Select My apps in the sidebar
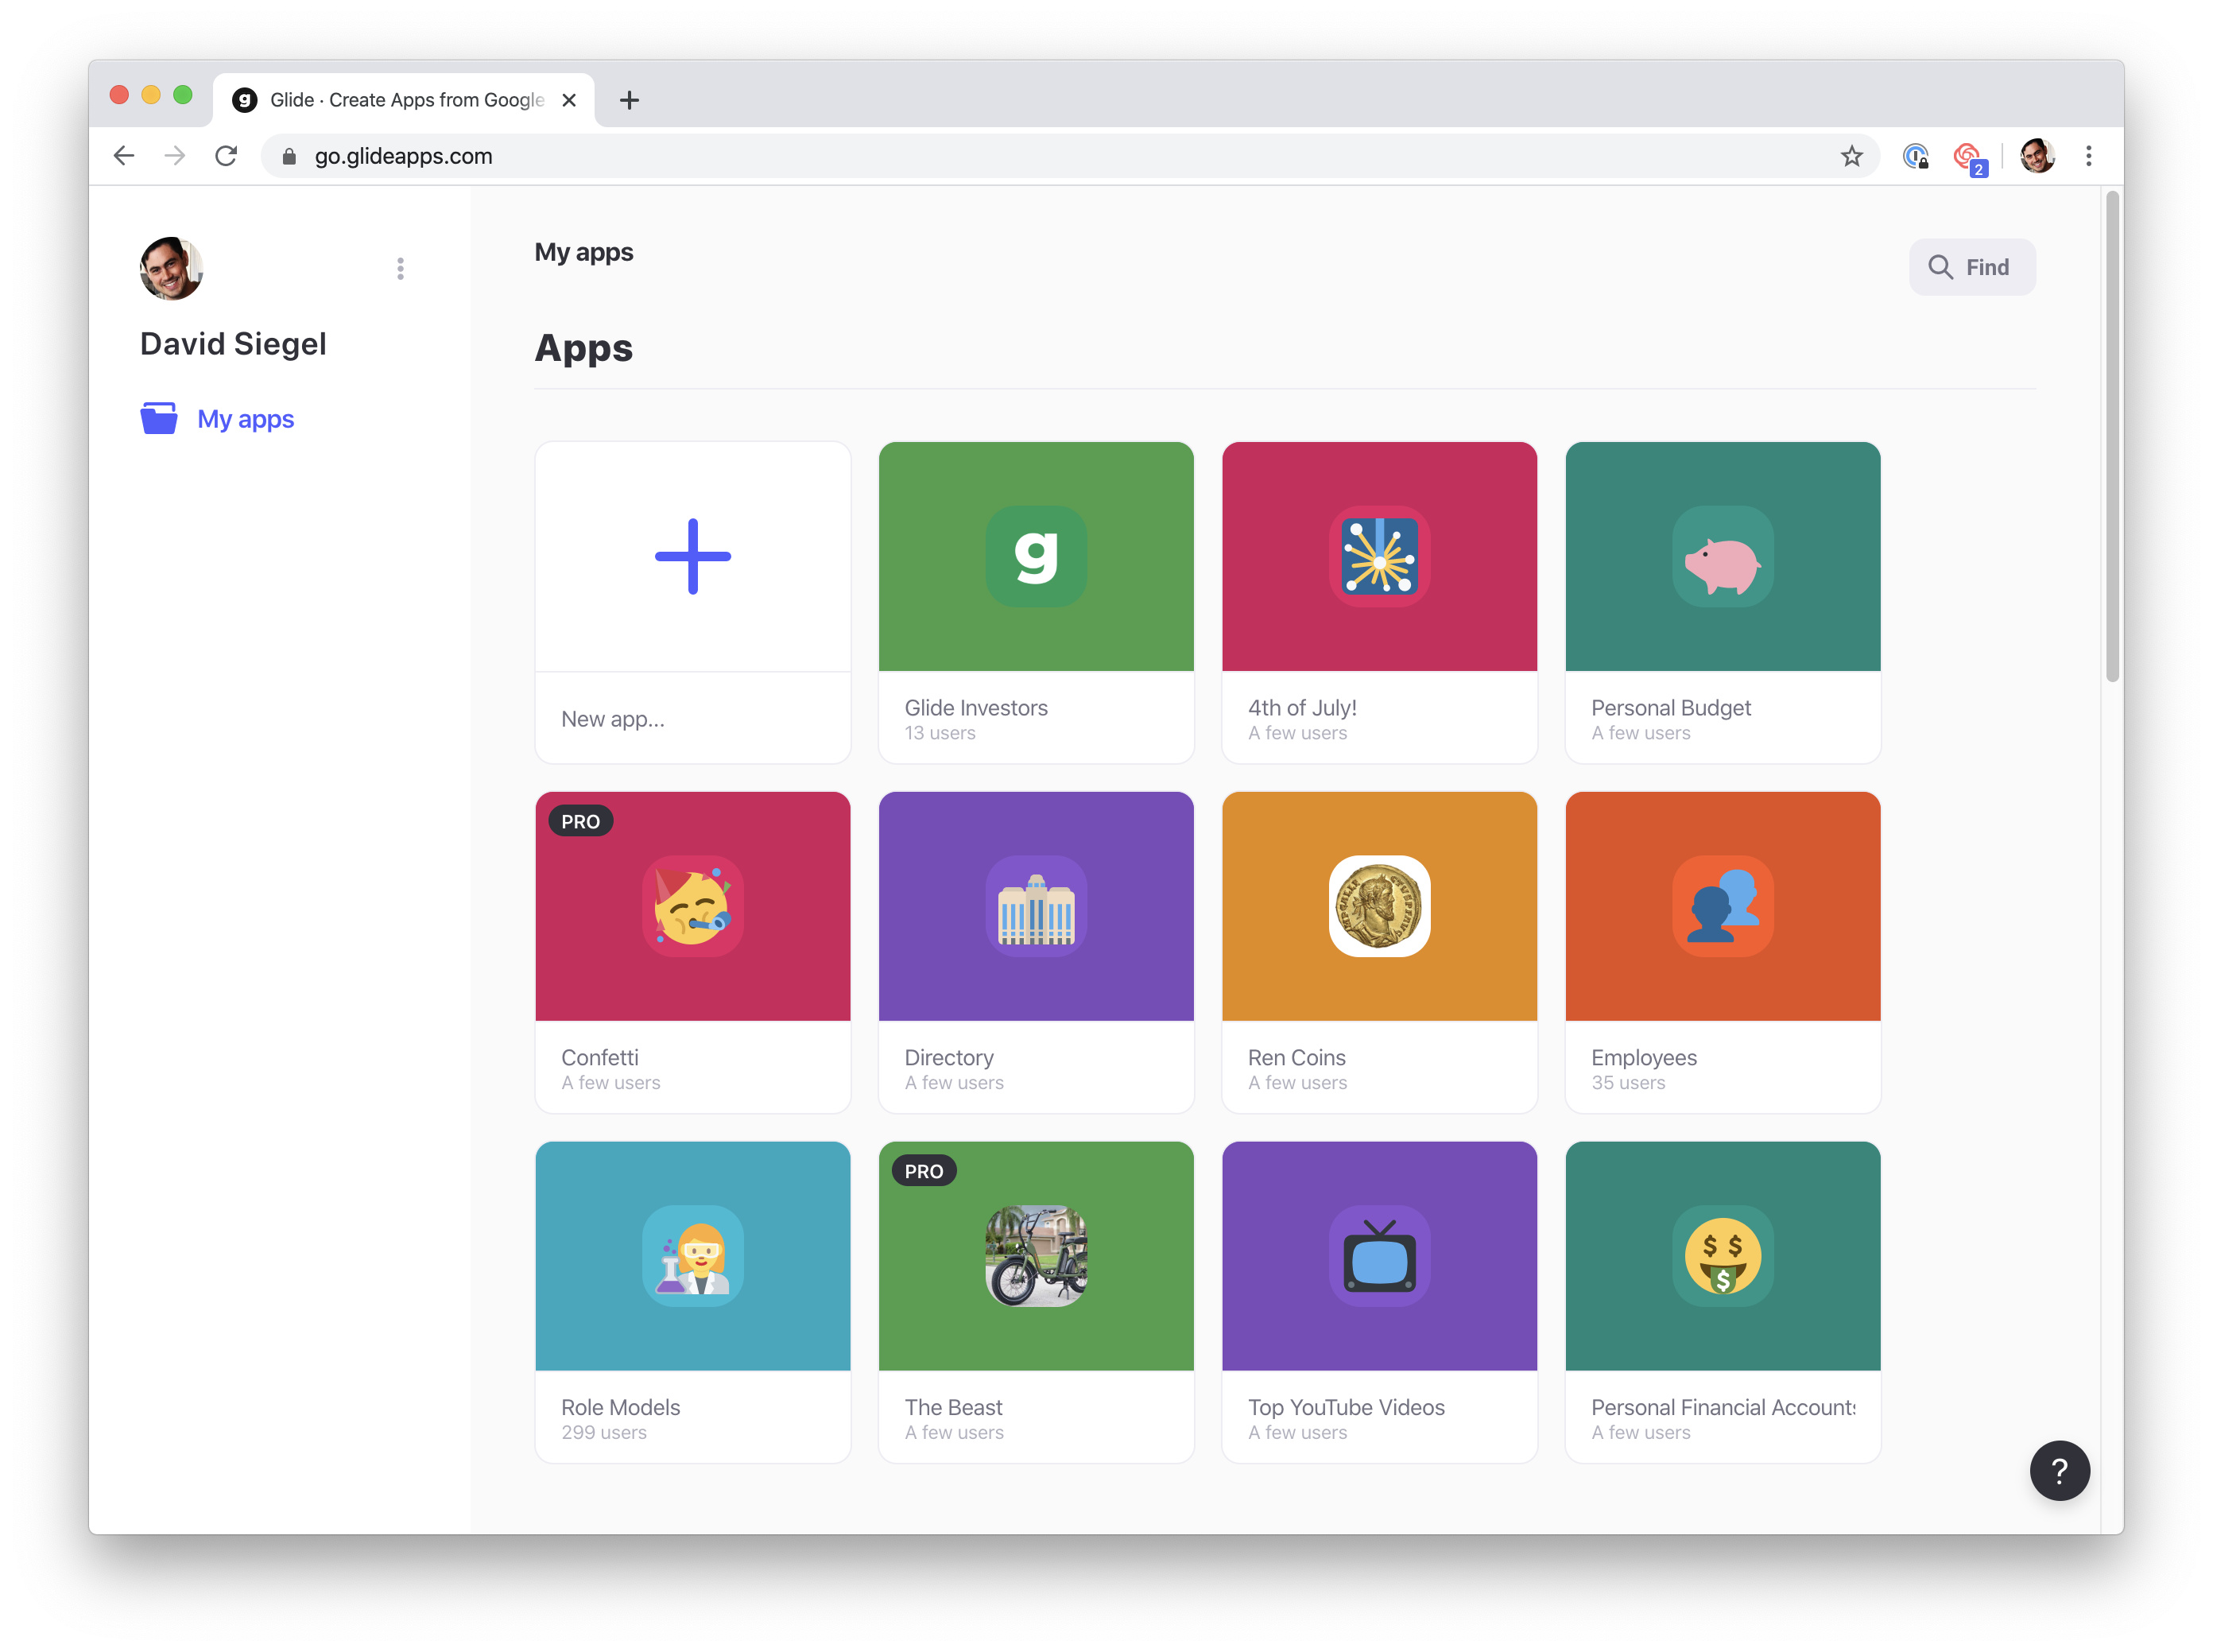Image resolution: width=2213 pixels, height=1652 pixels. pos(244,419)
